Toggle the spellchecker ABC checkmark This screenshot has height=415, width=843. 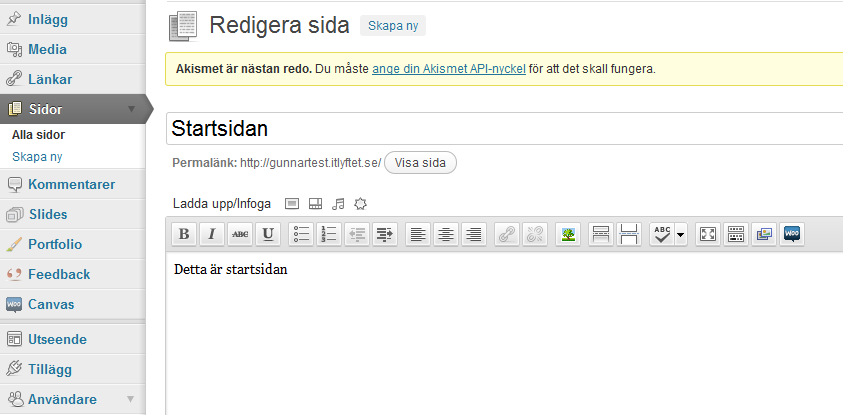coord(662,234)
